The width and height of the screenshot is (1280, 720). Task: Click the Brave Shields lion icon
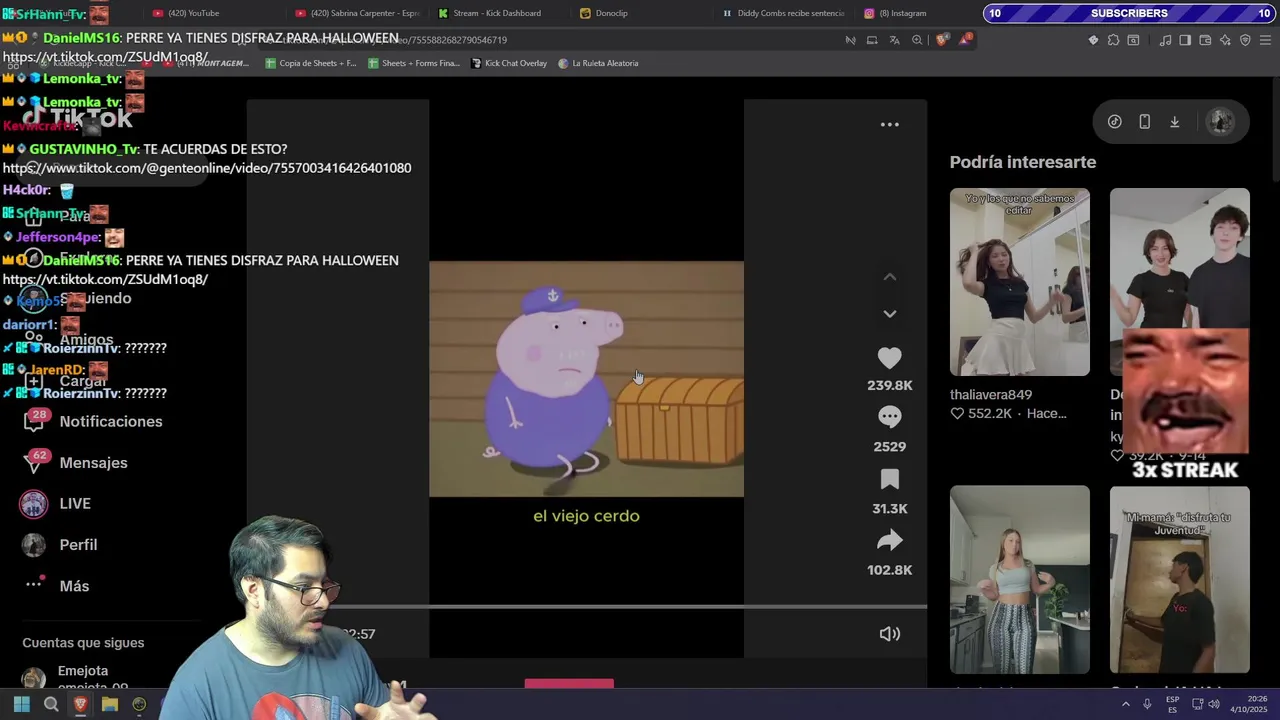point(942,40)
